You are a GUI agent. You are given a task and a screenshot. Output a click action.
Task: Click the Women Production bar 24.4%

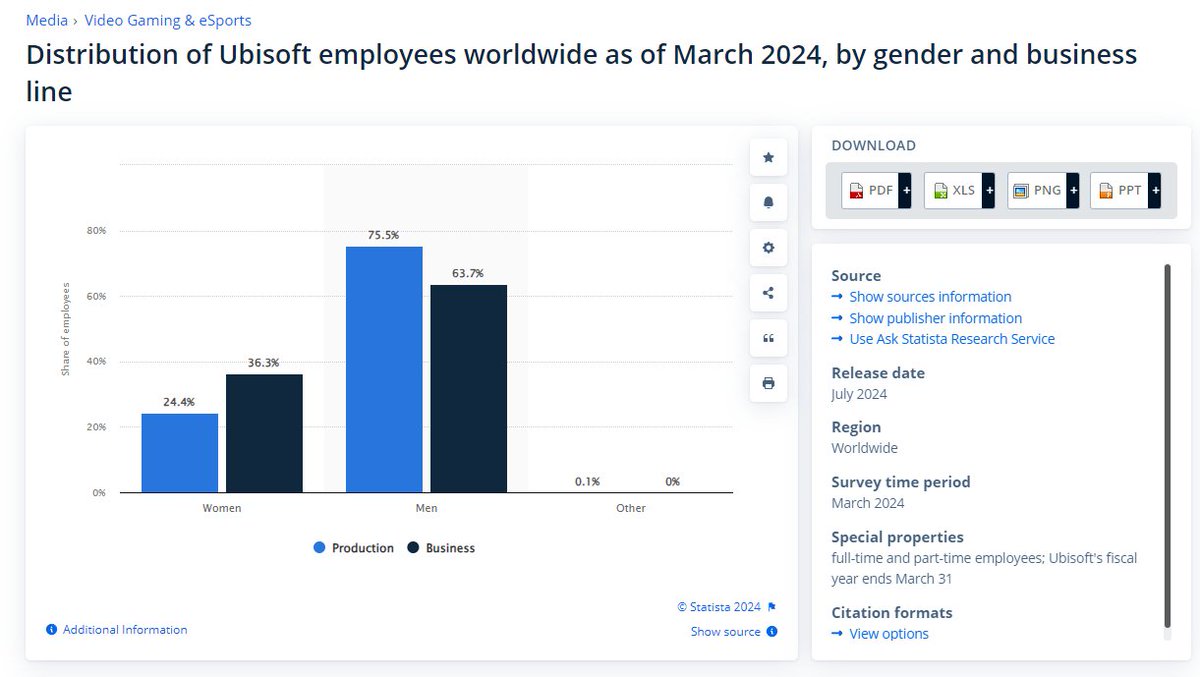pyautogui.click(x=180, y=453)
